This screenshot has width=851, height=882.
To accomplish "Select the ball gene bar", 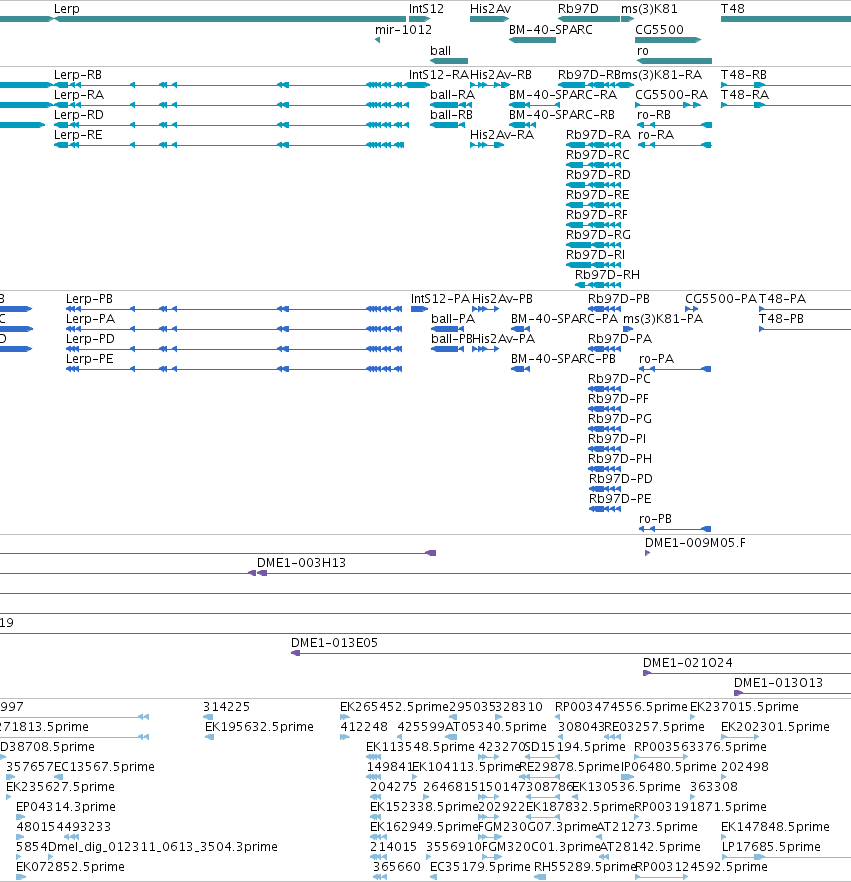I will (x=449, y=61).
